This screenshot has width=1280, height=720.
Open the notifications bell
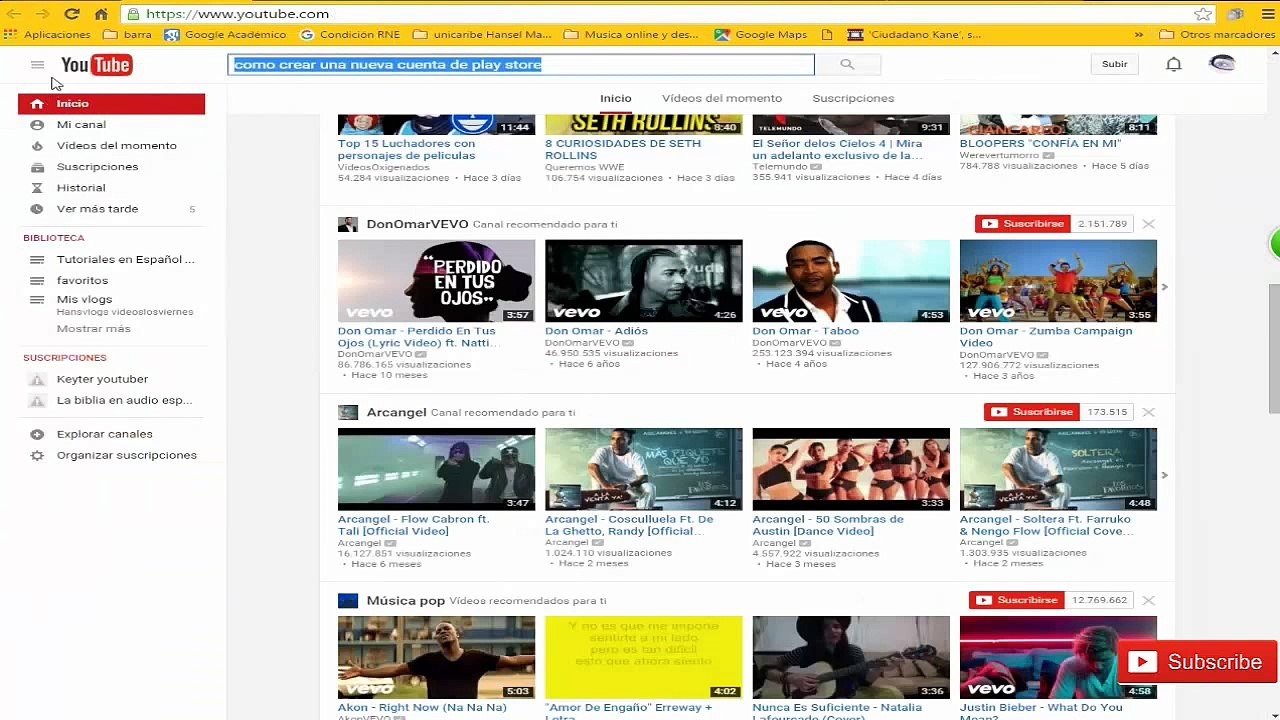(x=1173, y=64)
